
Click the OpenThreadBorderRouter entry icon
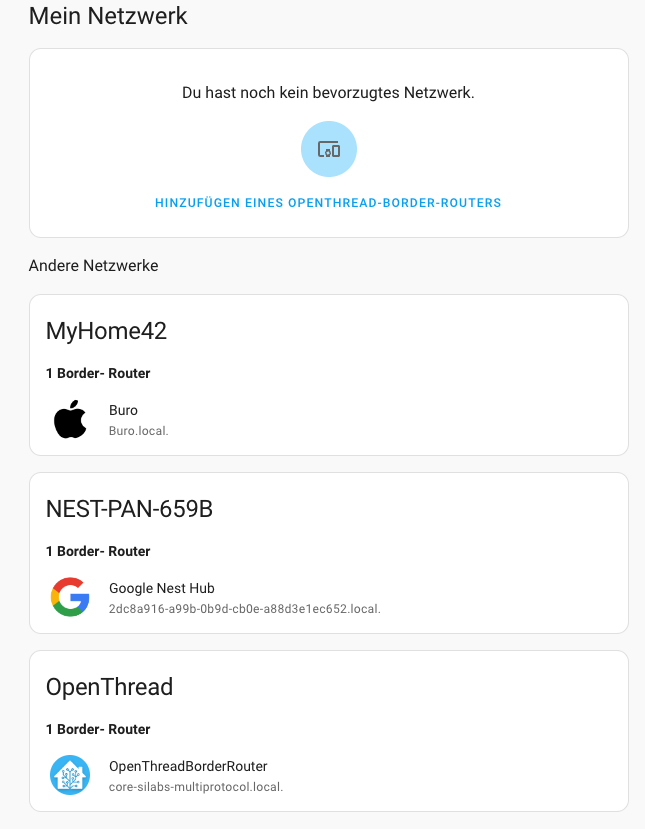point(70,774)
